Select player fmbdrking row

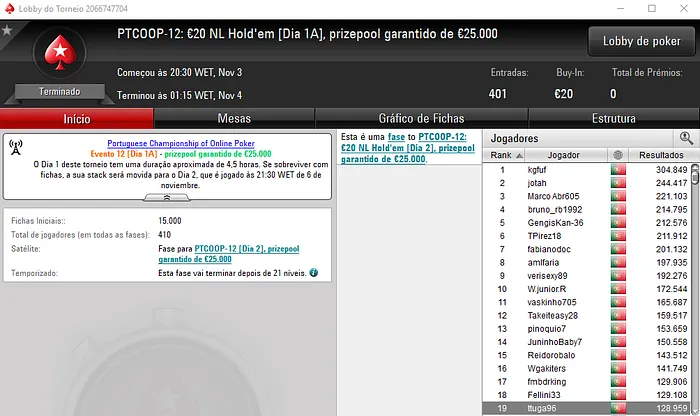(x=587, y=382)
